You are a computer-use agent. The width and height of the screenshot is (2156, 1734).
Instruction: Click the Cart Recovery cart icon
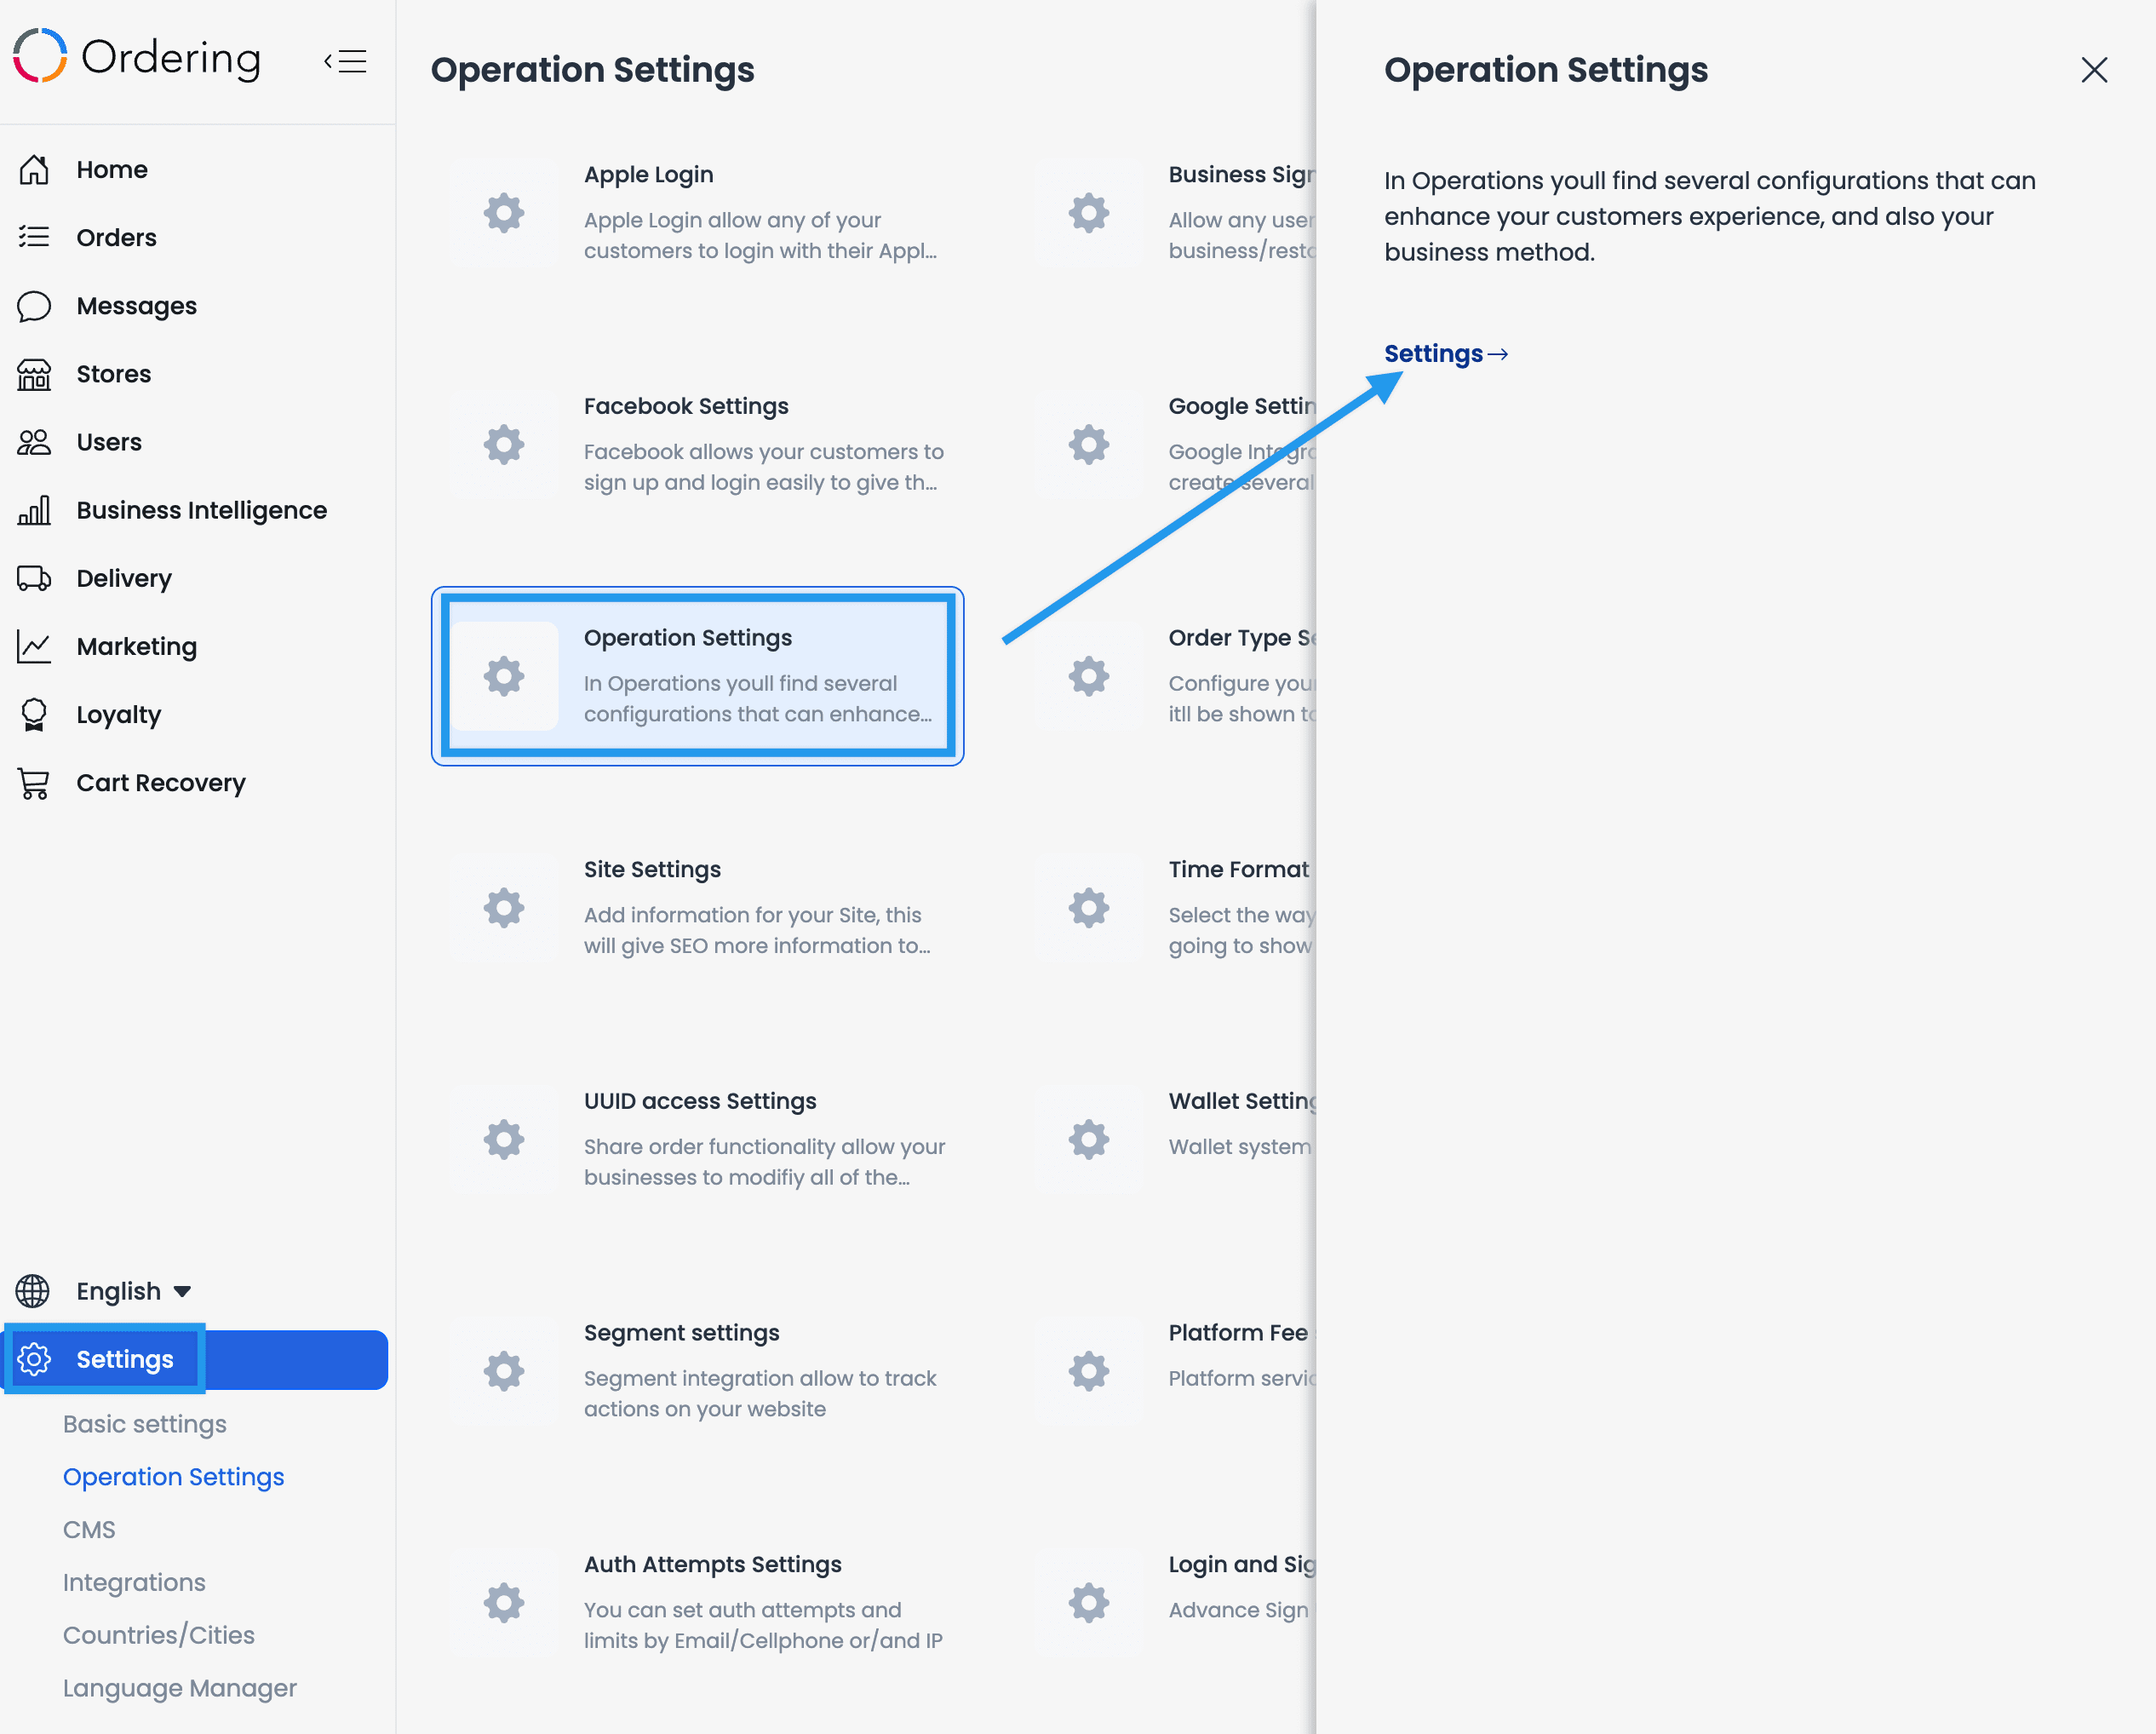tap(34, 783)
